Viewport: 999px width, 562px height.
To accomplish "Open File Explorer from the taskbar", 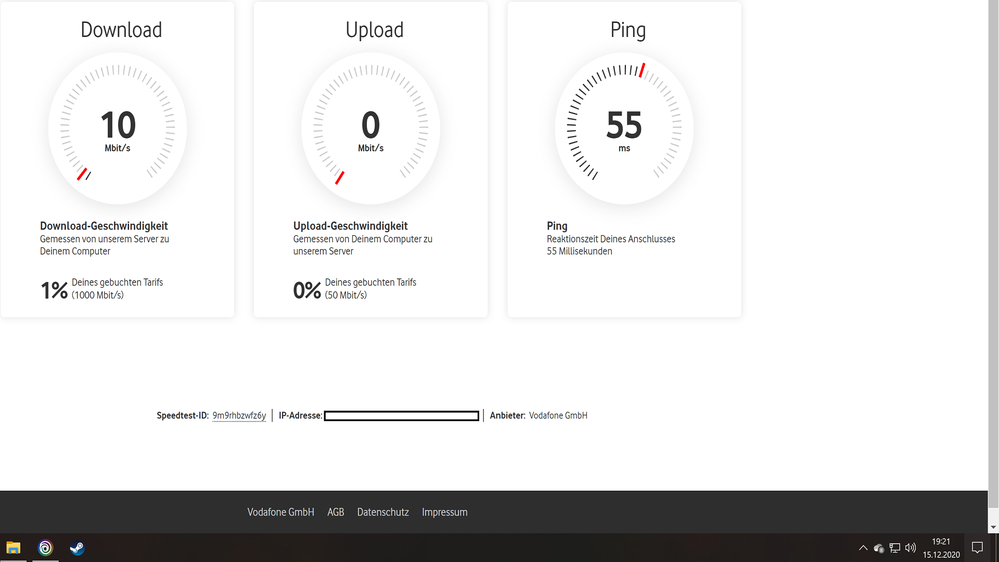I will coord(13,548).
